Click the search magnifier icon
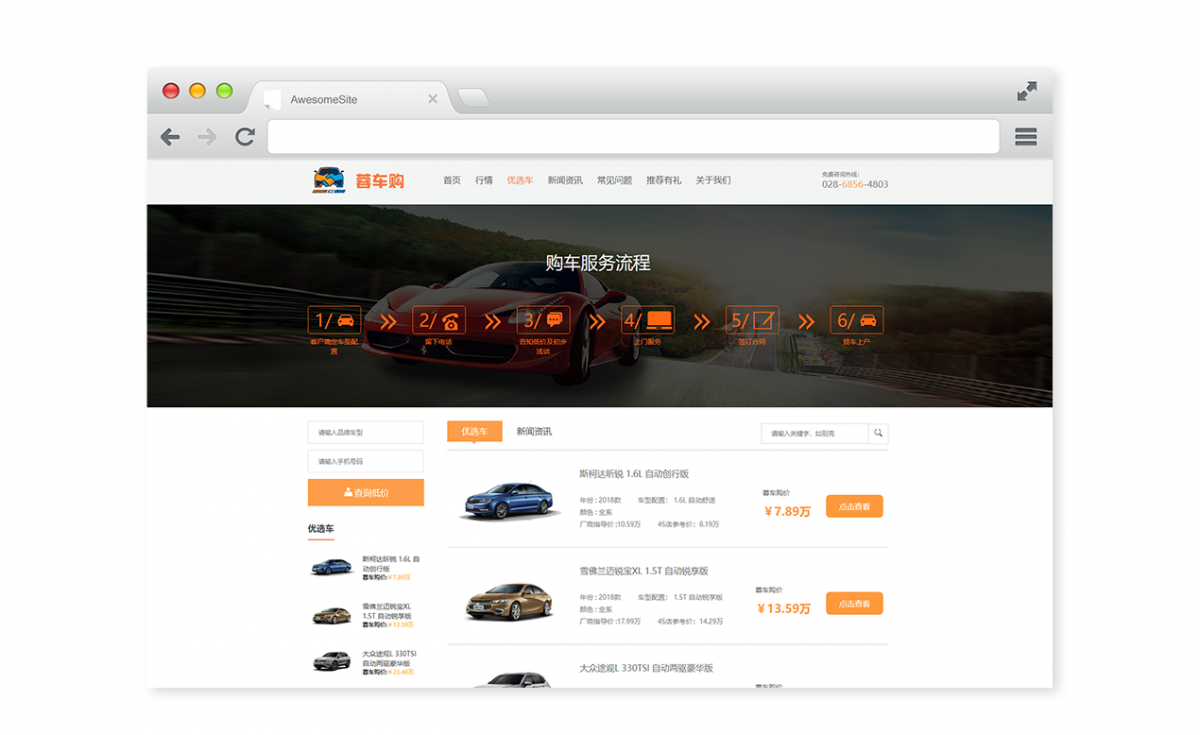The width and height of the screenshot is (1200, 735). point(878,433)
